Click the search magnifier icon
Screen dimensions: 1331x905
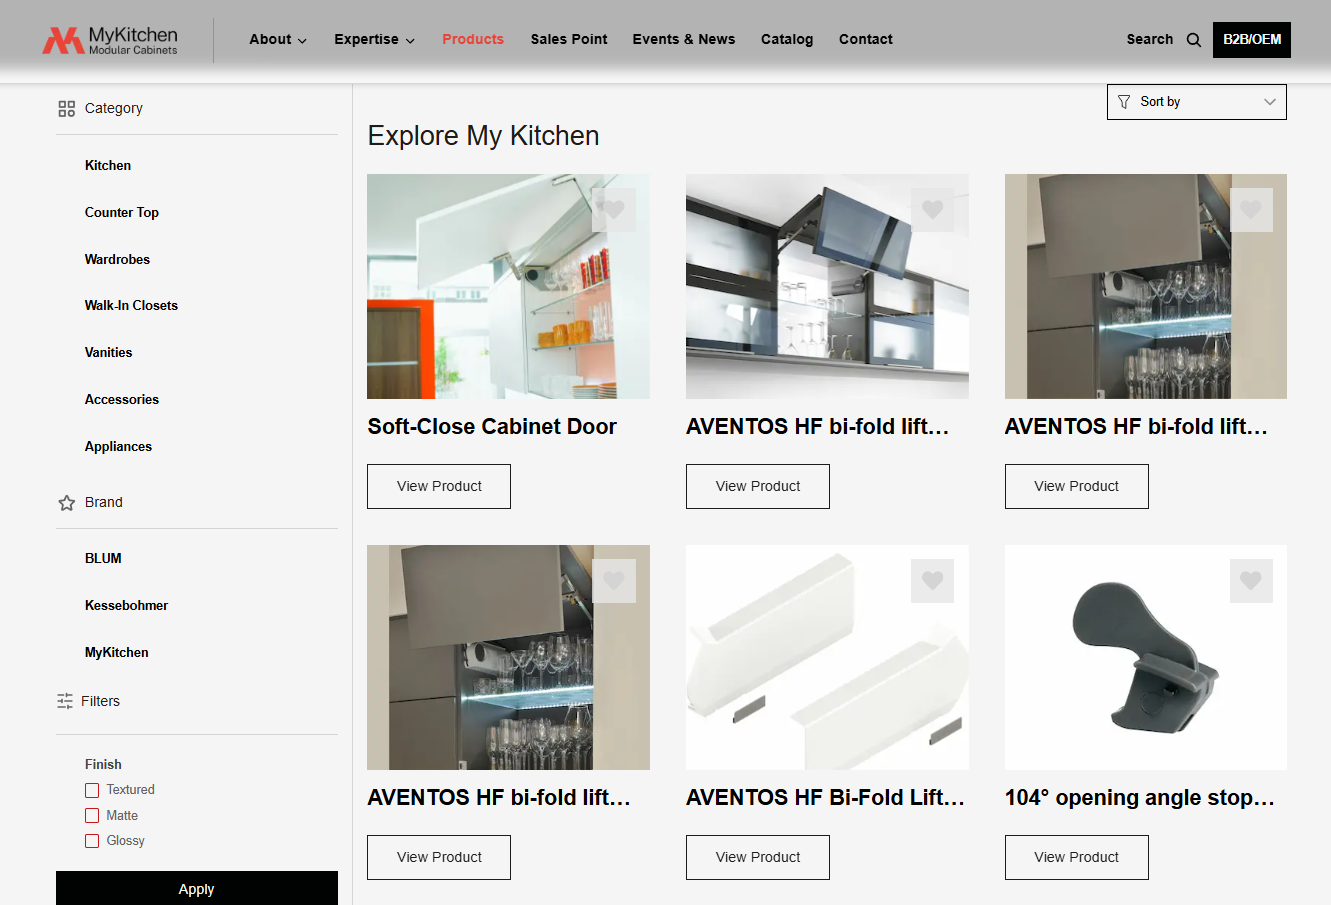[1193, 40]
